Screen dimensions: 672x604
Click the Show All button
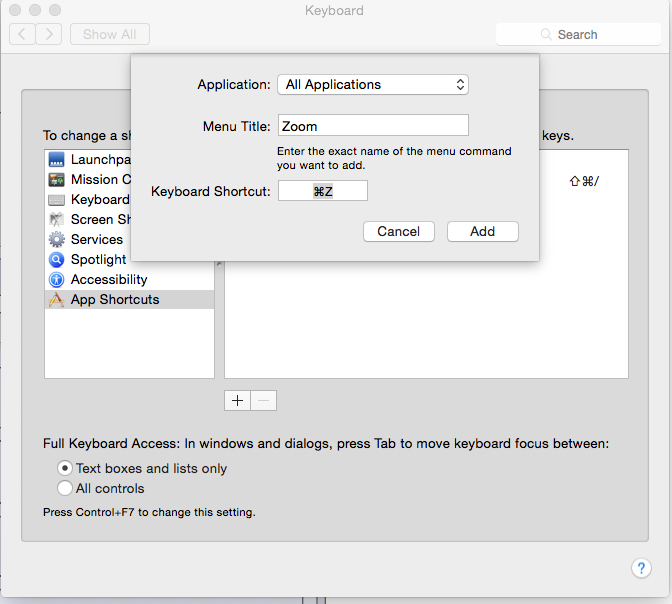pos(110,34)
